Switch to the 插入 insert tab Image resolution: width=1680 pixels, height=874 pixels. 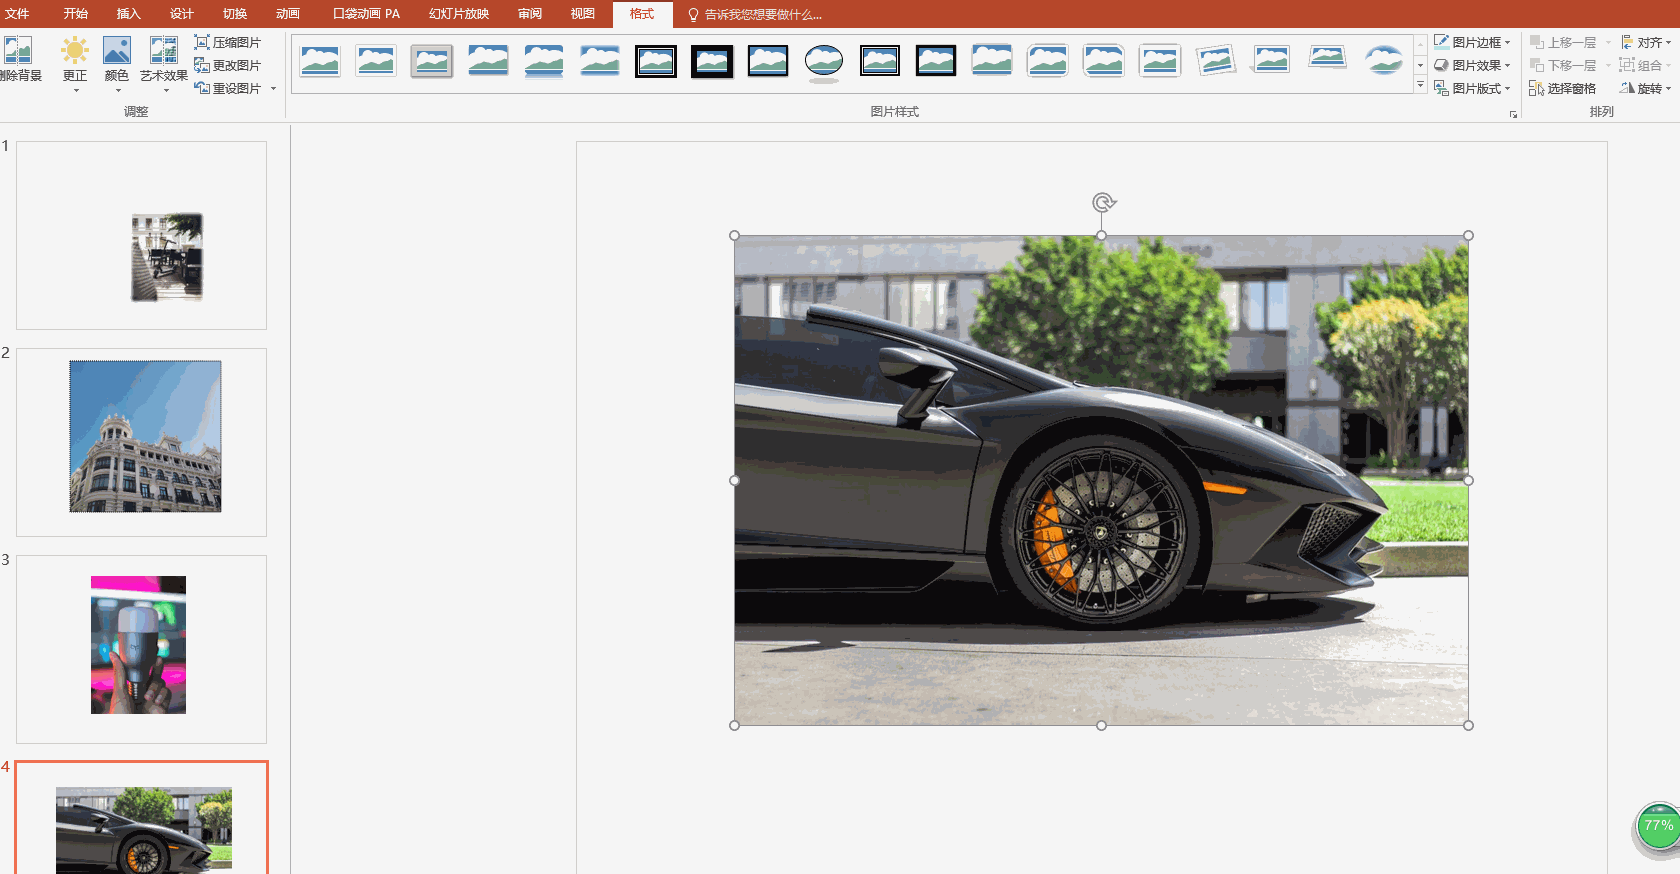point(129,14)
